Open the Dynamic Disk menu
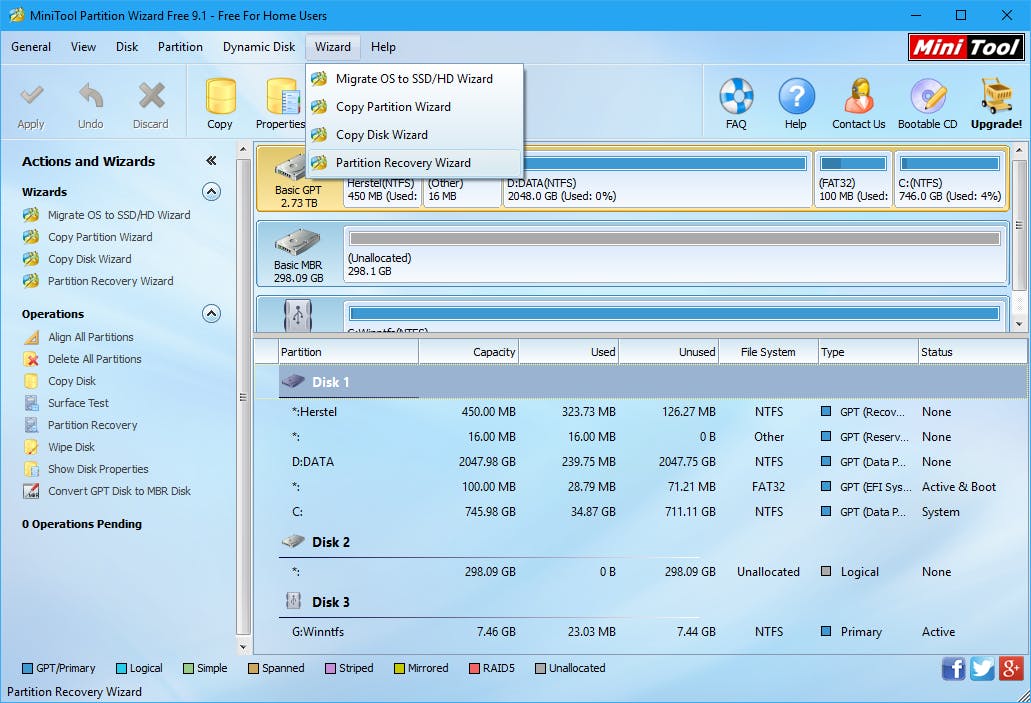This screenshot has width=1031, height=703. point(259,47)
